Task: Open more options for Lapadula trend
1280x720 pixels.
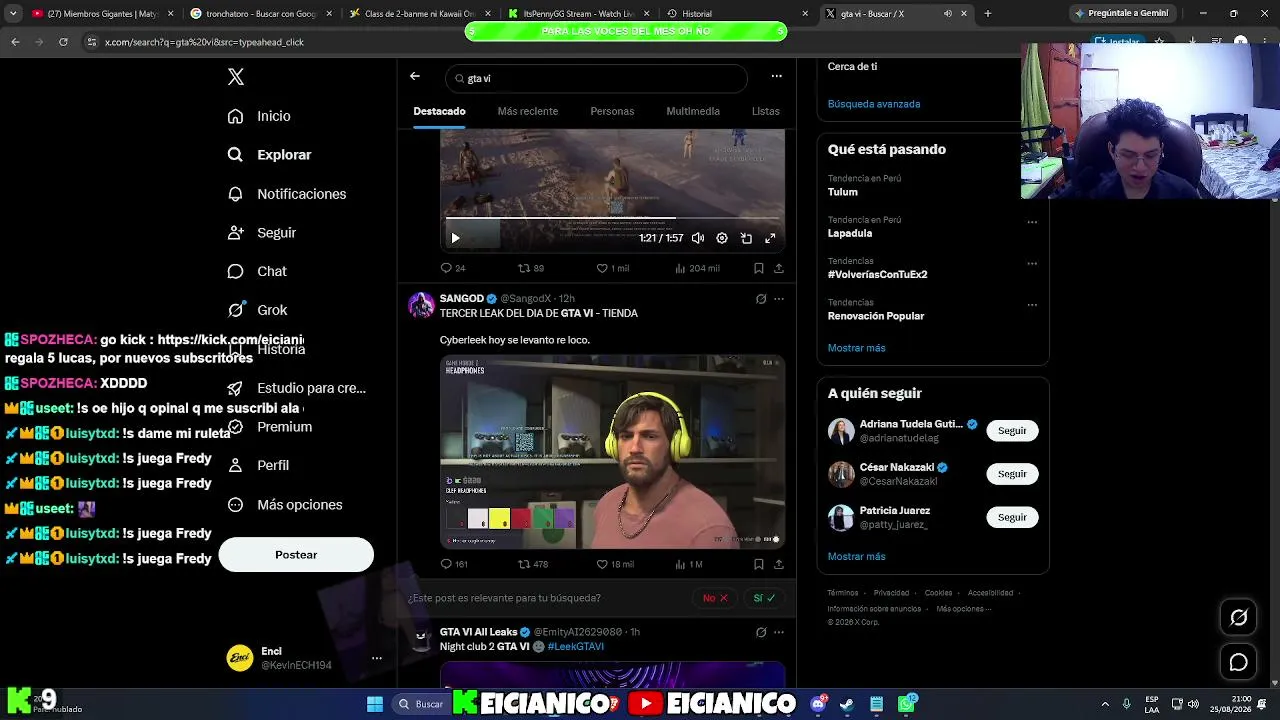Action: coord(1032,222)
